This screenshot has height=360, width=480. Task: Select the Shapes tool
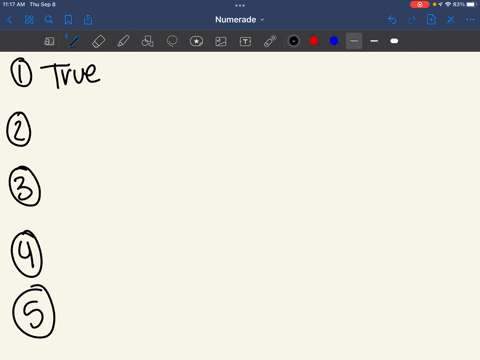(147, 41)
